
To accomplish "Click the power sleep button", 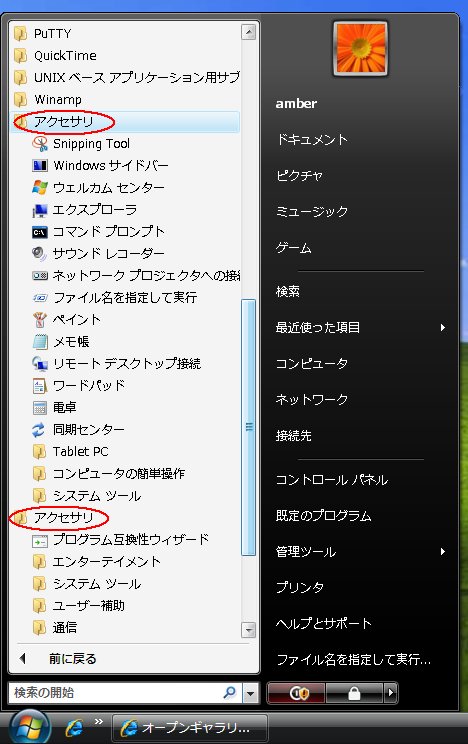I will pyautogui.click(x=297, y=693).
